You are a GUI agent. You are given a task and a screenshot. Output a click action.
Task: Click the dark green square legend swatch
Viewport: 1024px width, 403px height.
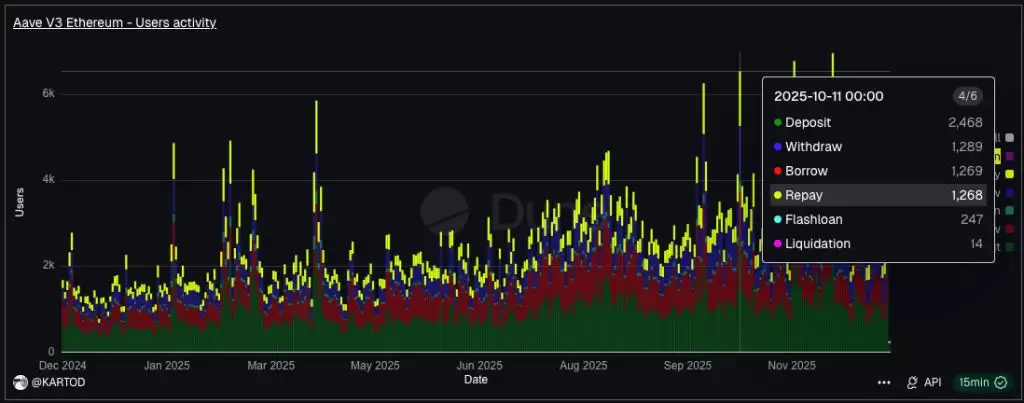pos(1009,246)
